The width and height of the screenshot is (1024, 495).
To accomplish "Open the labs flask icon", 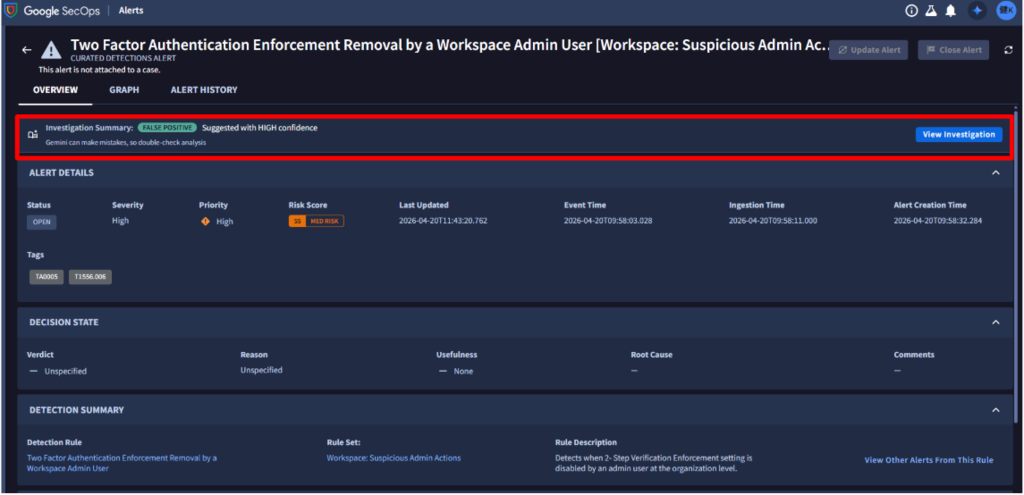I will point(931,10).
